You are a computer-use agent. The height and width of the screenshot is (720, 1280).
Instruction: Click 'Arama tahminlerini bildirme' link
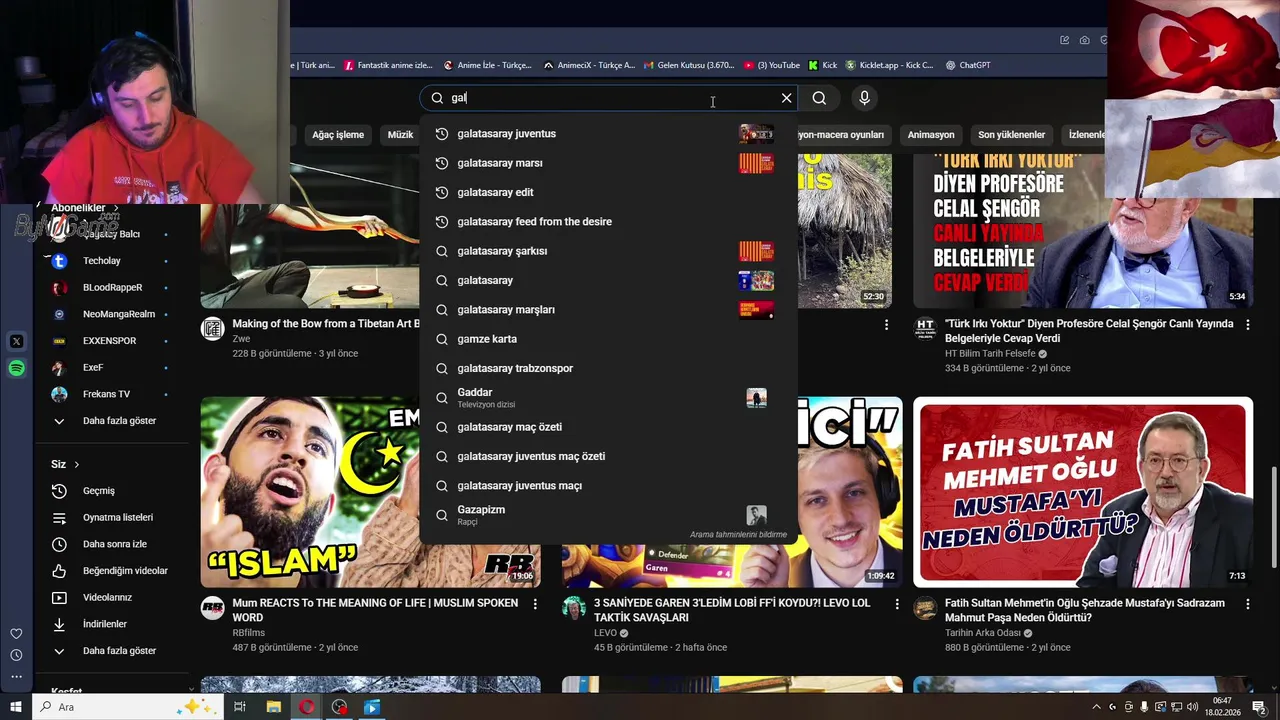(x=738, y=535)
